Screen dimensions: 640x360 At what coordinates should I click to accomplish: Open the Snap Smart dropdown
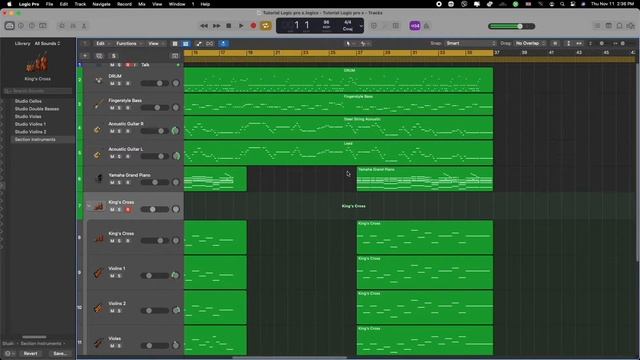[471, 43]
